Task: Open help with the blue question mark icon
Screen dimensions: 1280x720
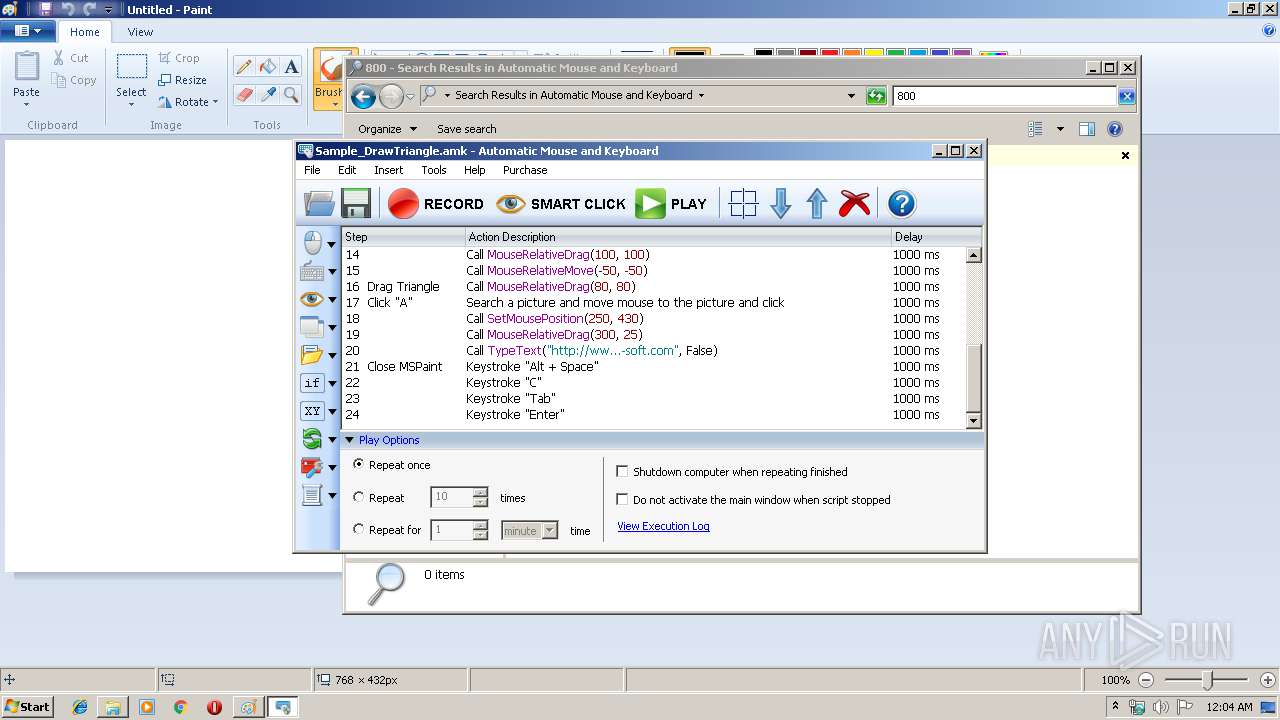Action: (901, 204)
